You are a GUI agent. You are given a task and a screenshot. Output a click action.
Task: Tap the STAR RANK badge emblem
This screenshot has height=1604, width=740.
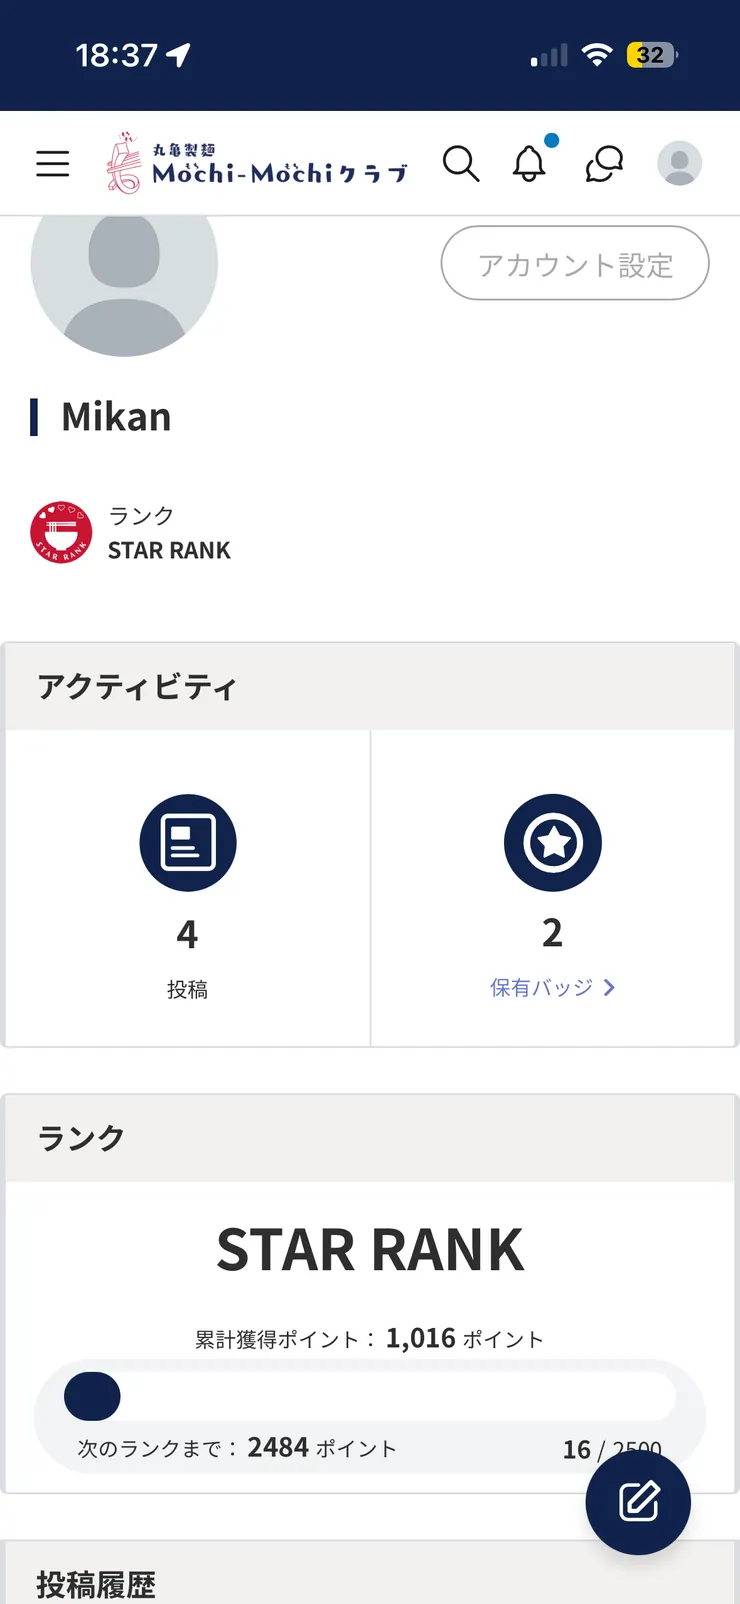(x=61, y=532)
